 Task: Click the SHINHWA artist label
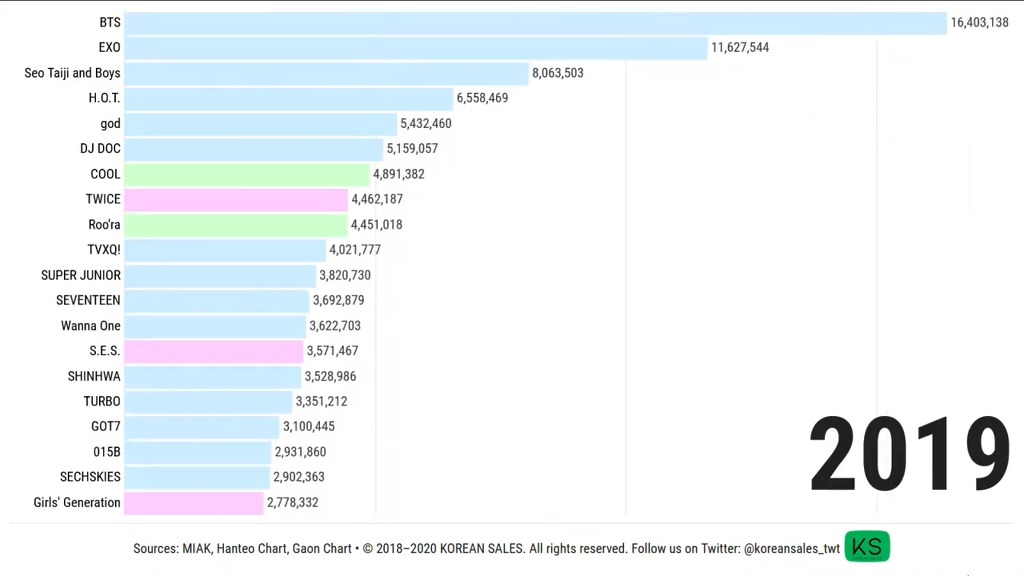tap(94, 376)
